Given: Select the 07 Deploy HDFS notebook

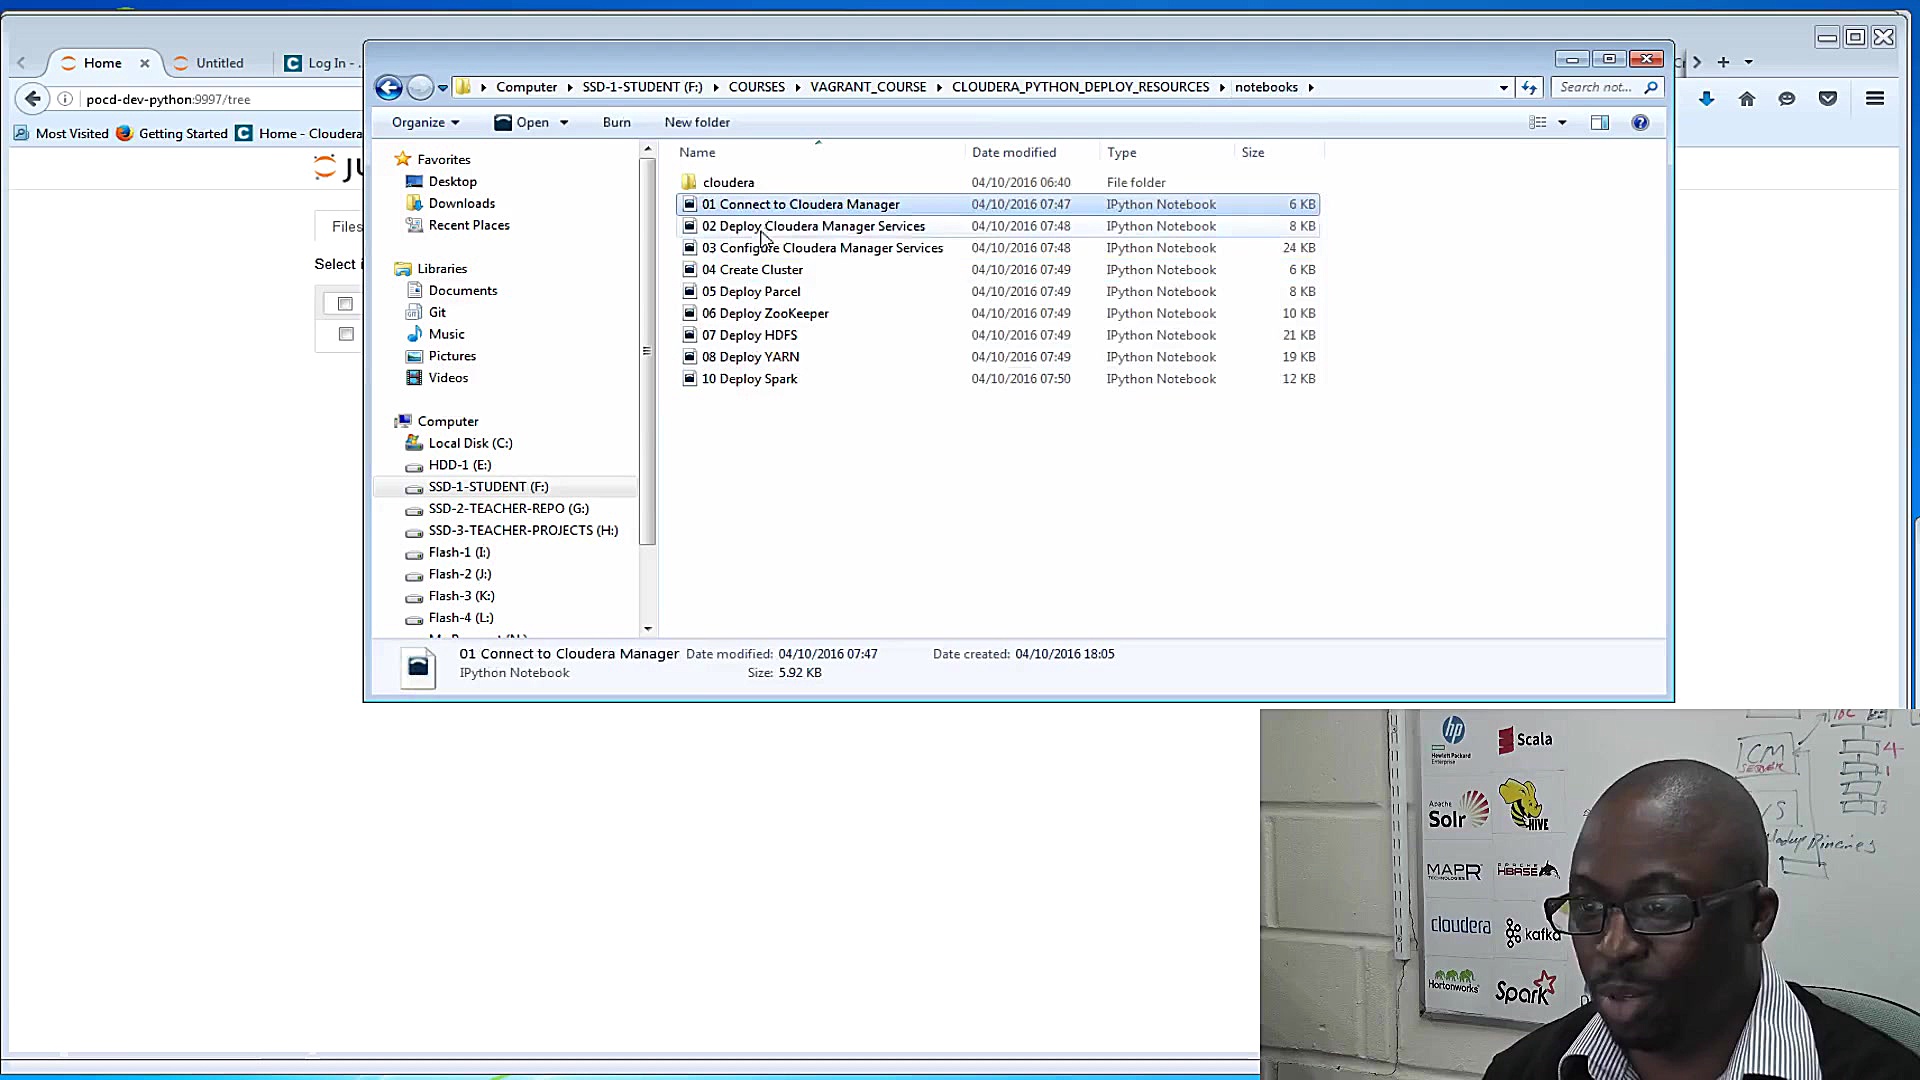Looking at the screenshot, I should click(x=749, y=335).
